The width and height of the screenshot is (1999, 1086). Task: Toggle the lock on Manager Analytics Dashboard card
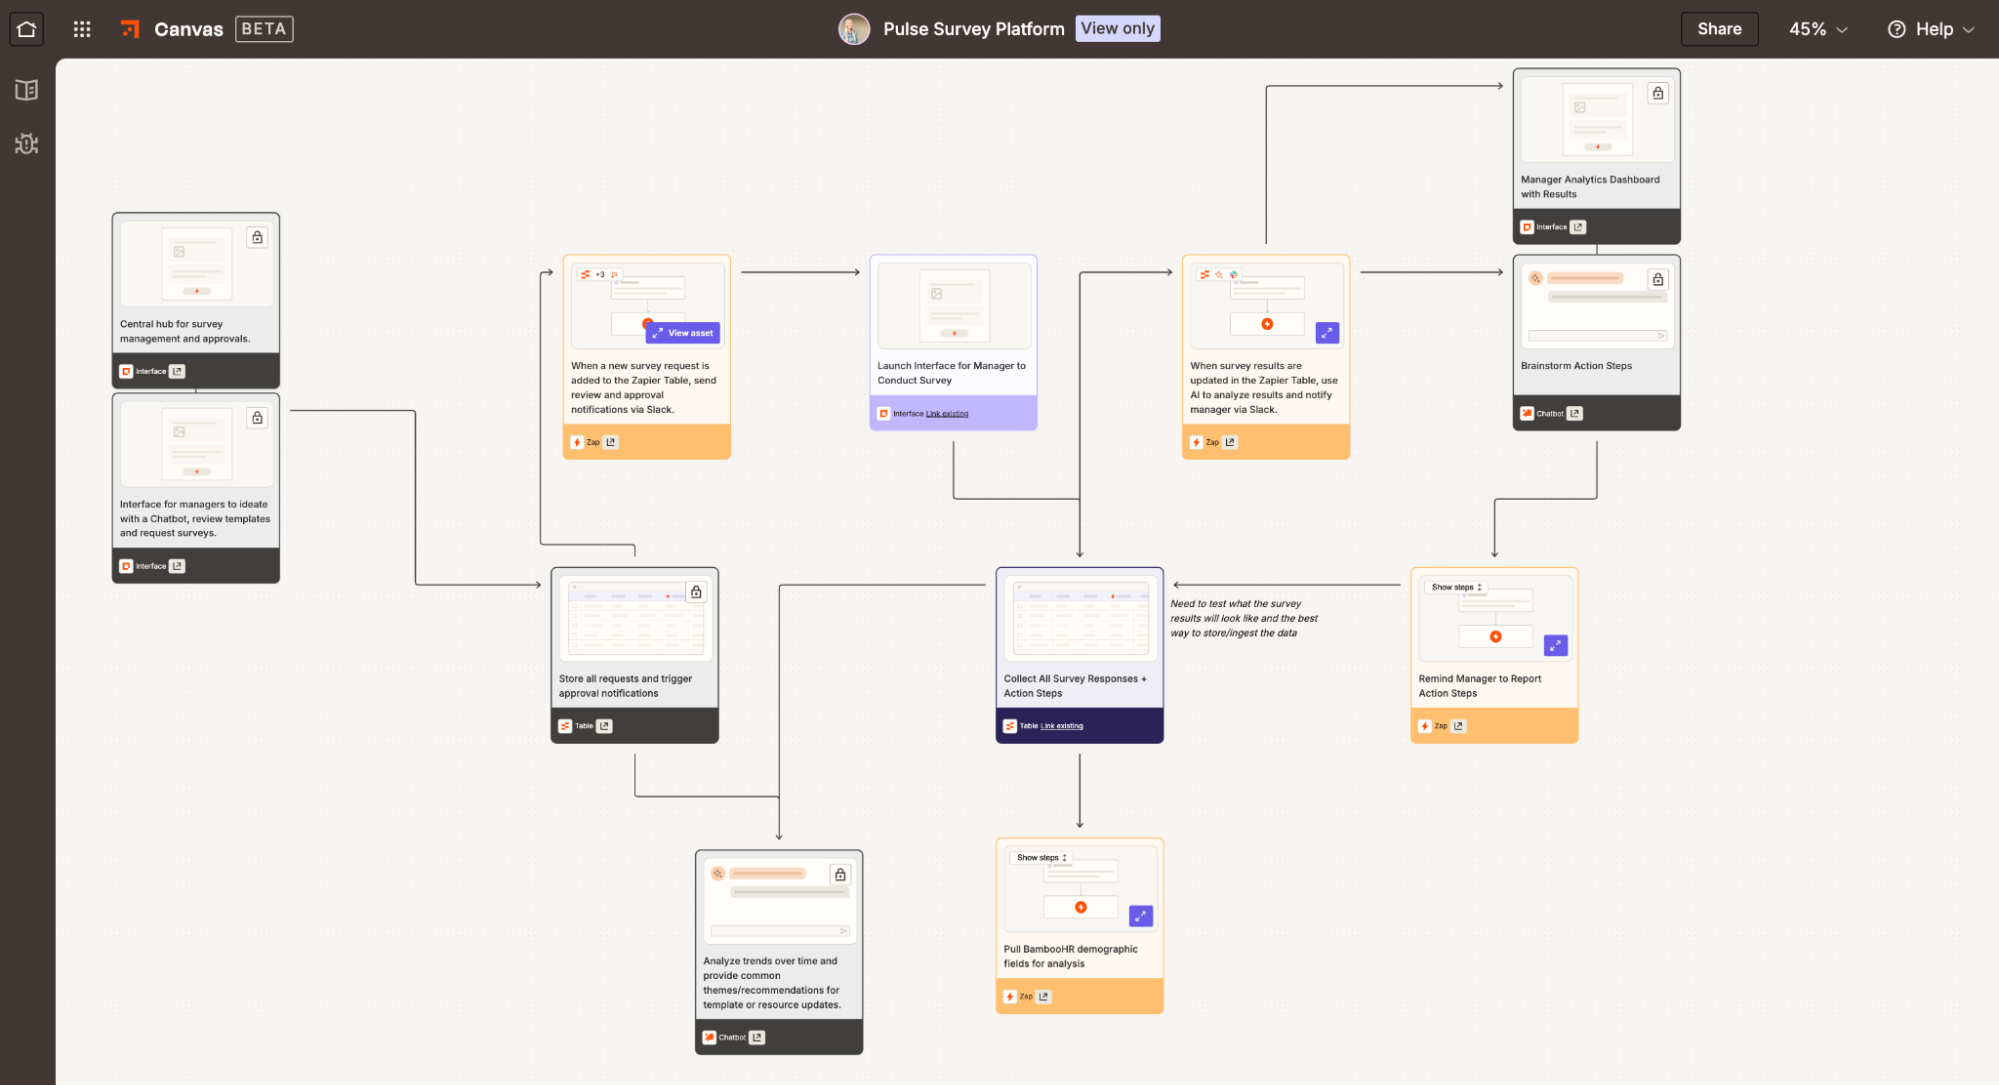1658,93
